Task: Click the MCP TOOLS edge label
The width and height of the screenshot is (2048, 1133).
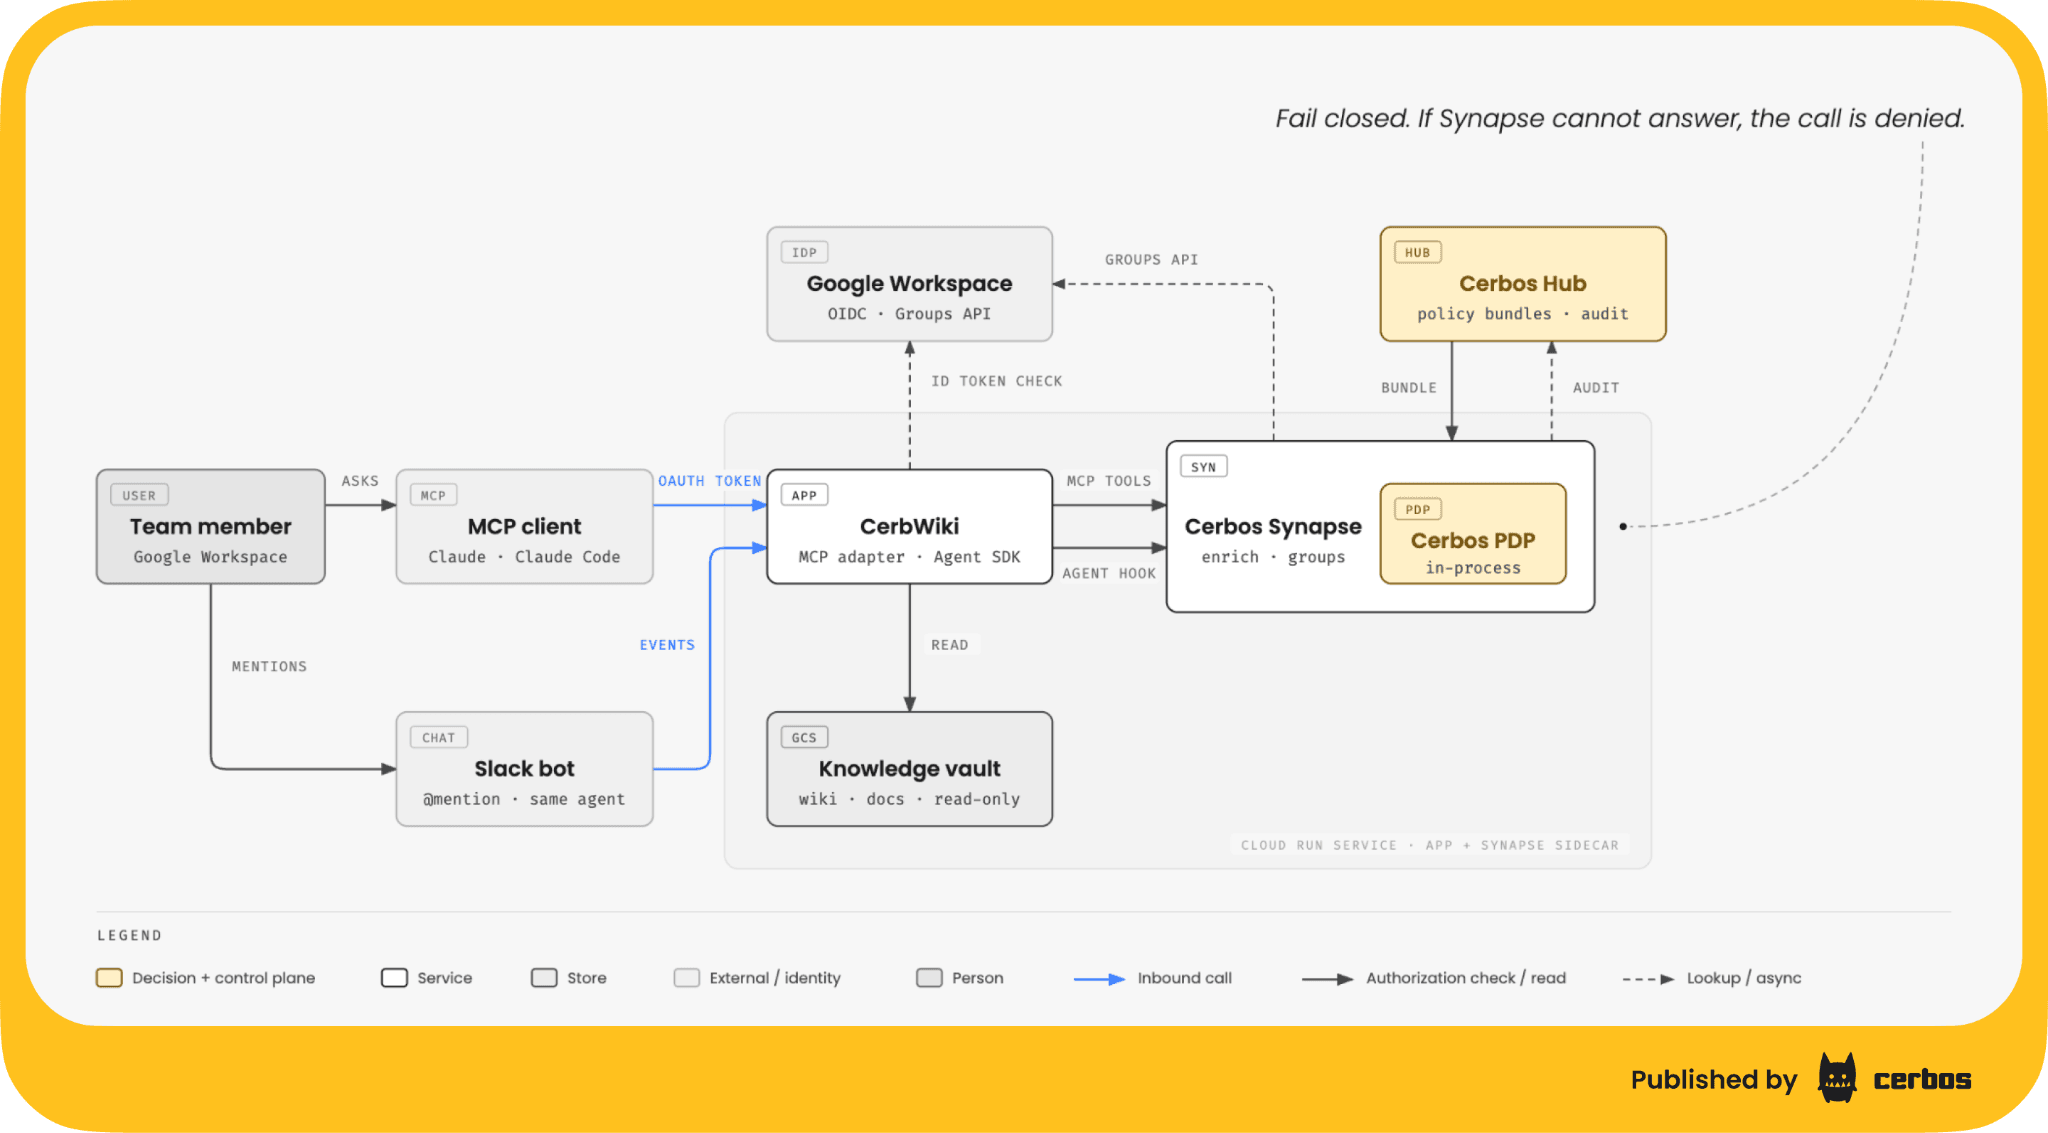Action: pos(1109,481)
